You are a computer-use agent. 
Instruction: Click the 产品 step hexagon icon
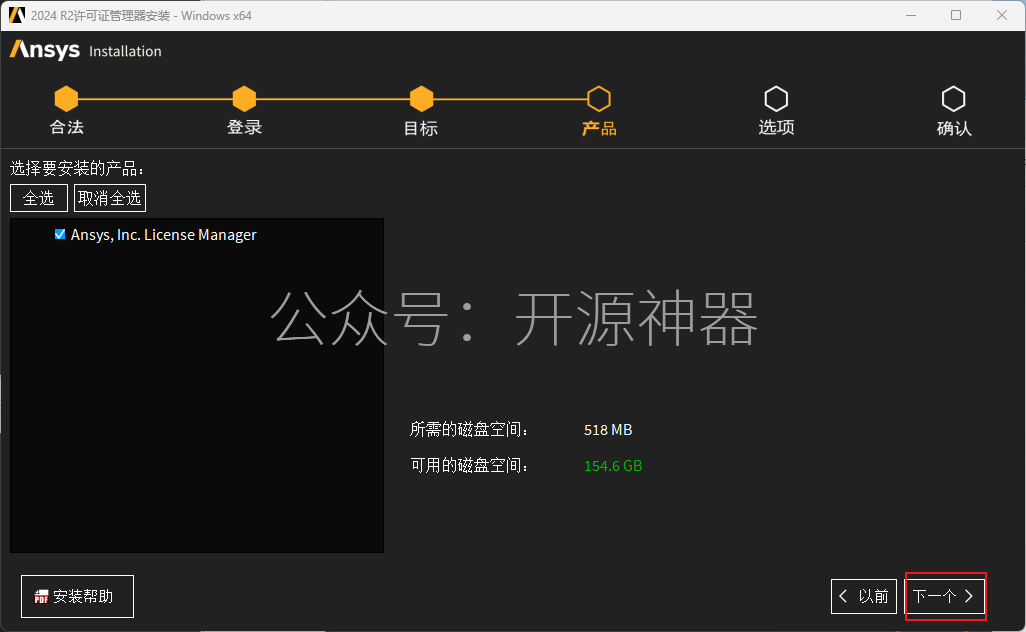tap(599, 99)
